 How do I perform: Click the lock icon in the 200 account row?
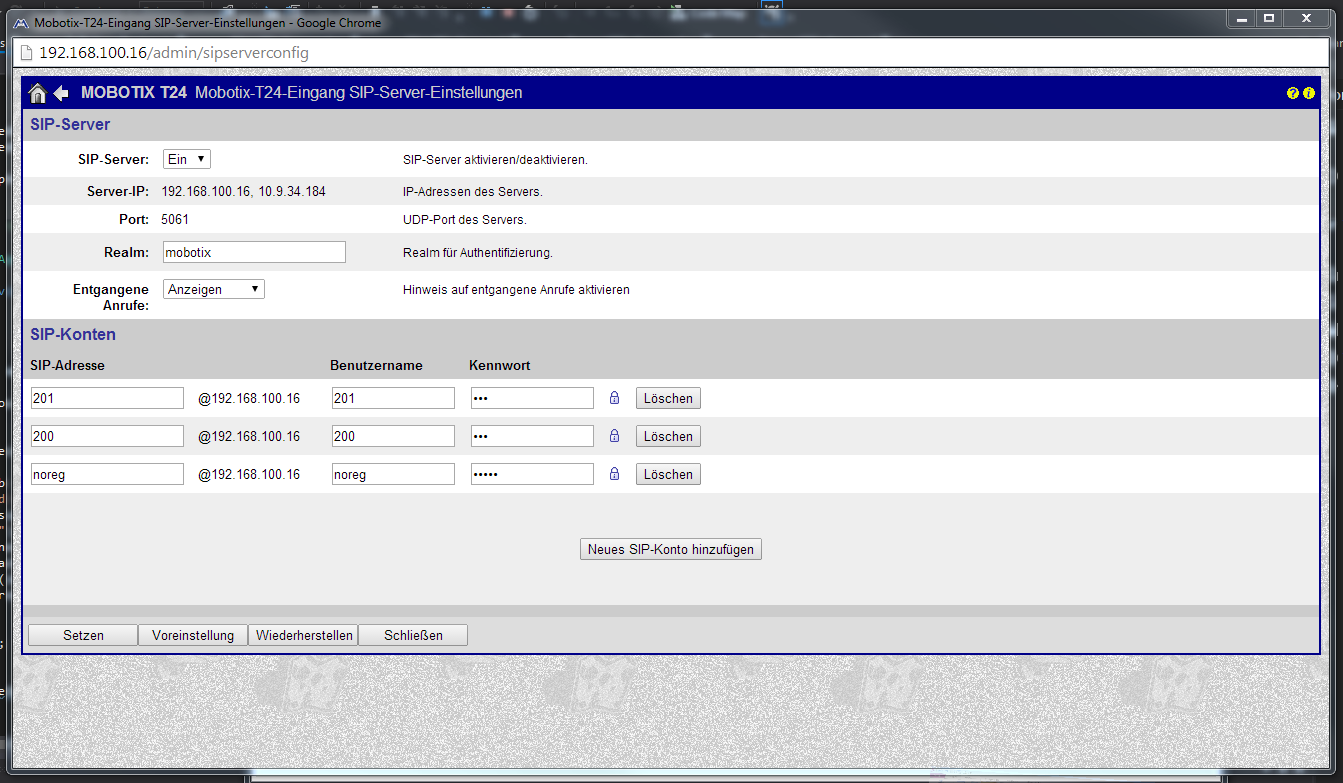coord(615,436)
